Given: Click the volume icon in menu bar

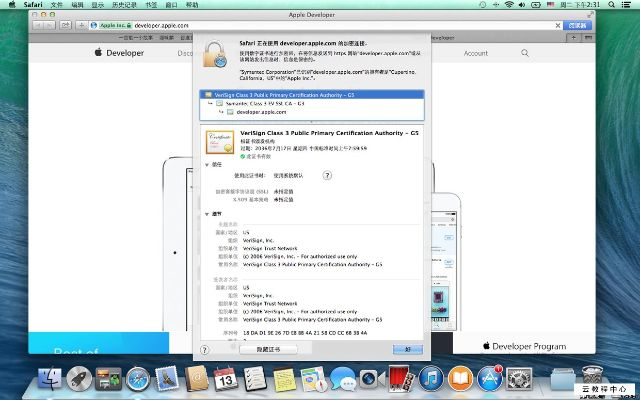Looking at the screenshot, I should pos(522,4).
